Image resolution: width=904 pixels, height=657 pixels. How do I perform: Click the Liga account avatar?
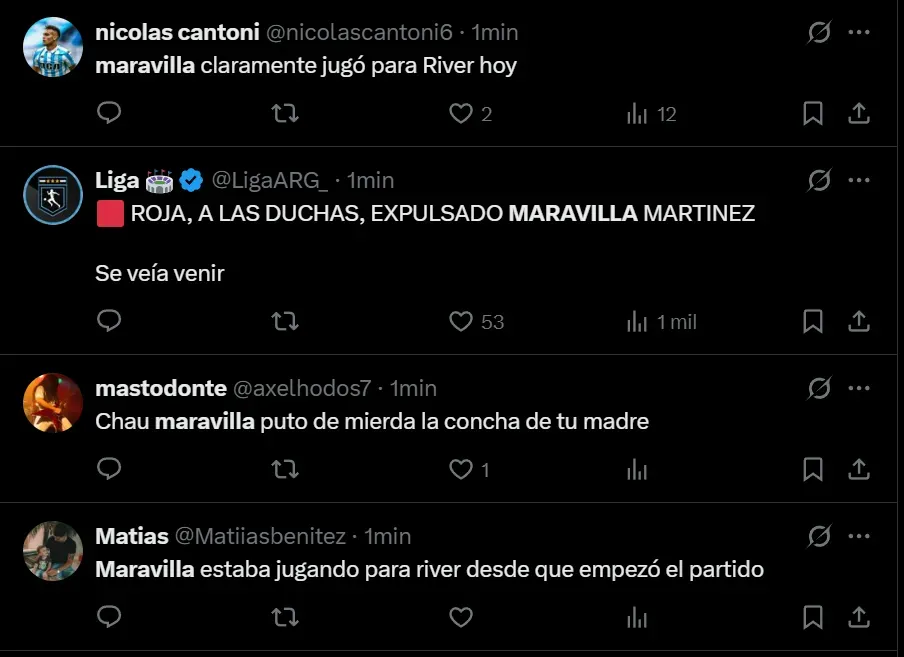click(x=52, y=195)
